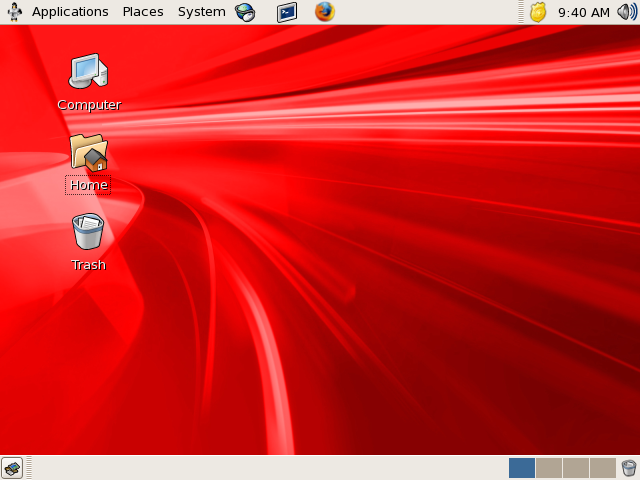Screen dimensions: 640x480
Task: Click the globe-and-mouse web browser launcher
Action: coord(245,12)
